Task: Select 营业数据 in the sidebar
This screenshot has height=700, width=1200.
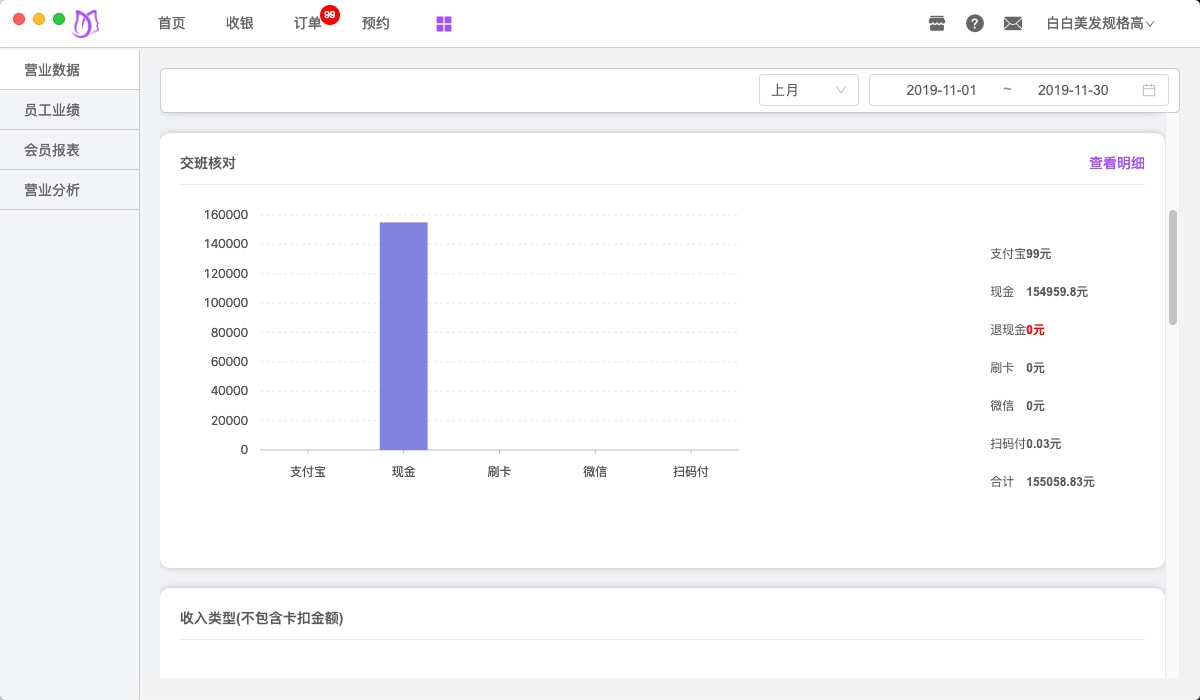Action: tap(52, 70)
